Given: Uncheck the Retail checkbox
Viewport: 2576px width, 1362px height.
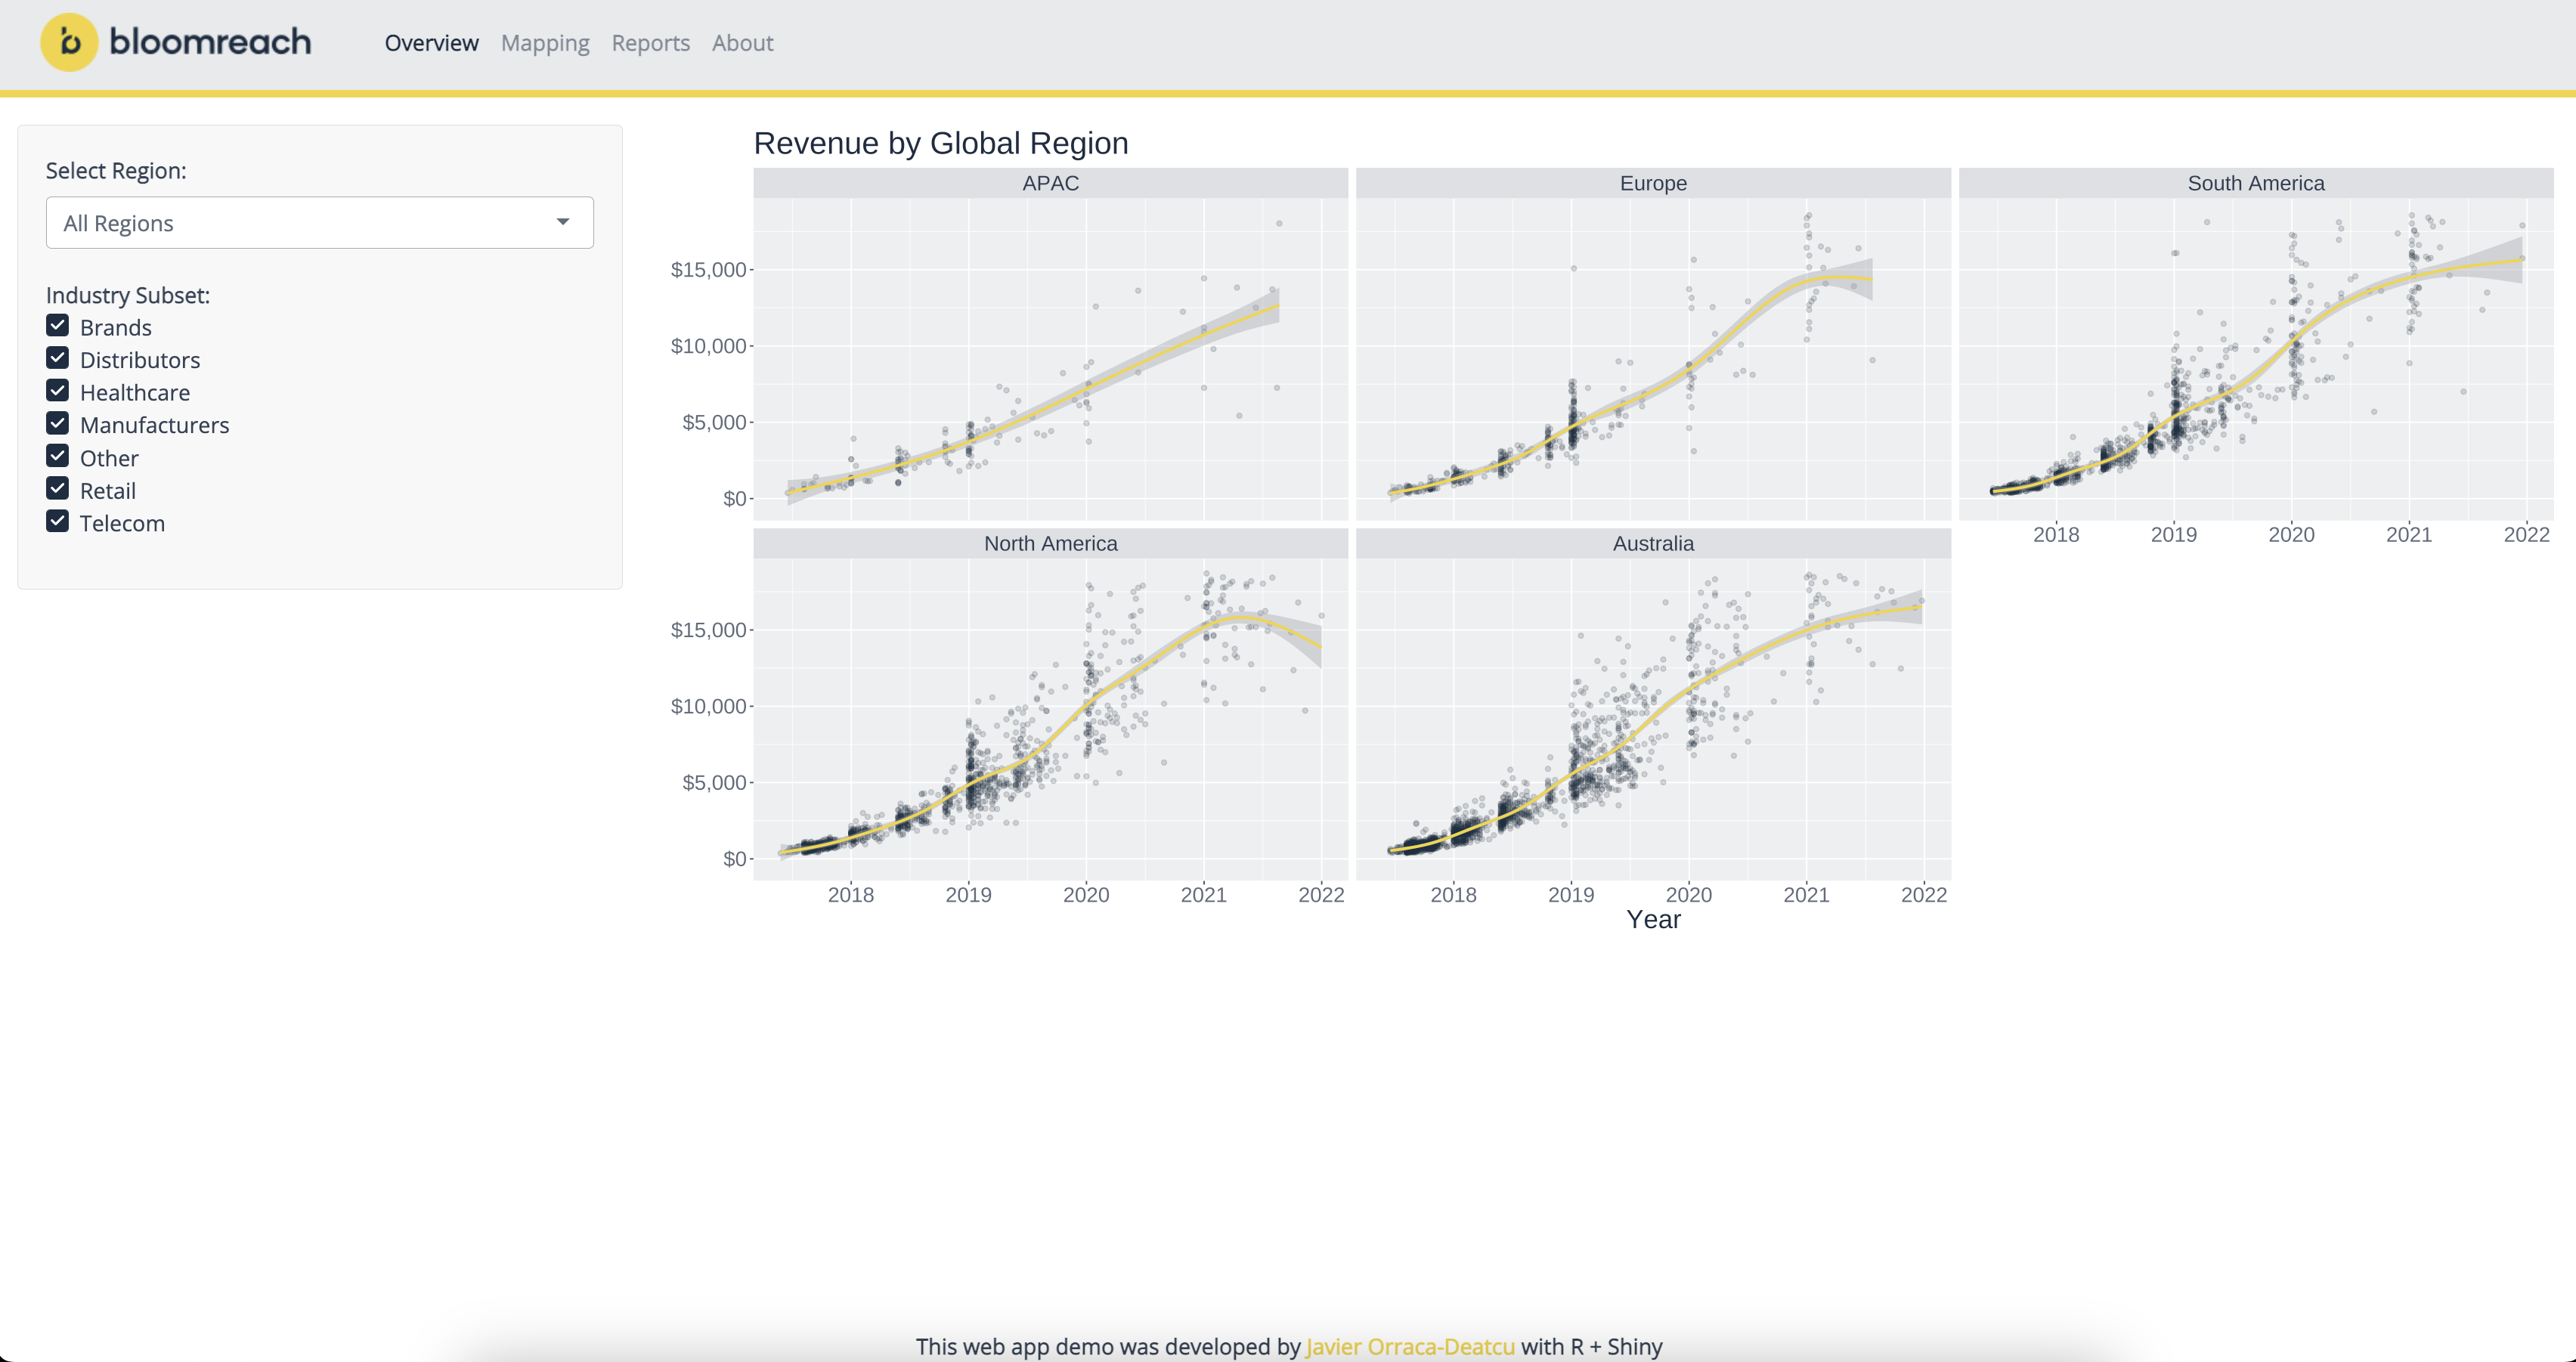Looking at the screenshot, I should point(58,489).
